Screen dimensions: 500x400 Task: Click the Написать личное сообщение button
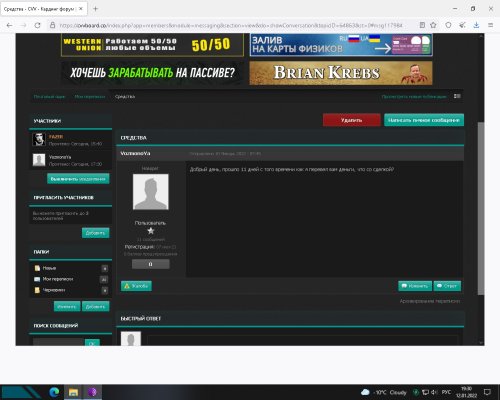[424, 120]
